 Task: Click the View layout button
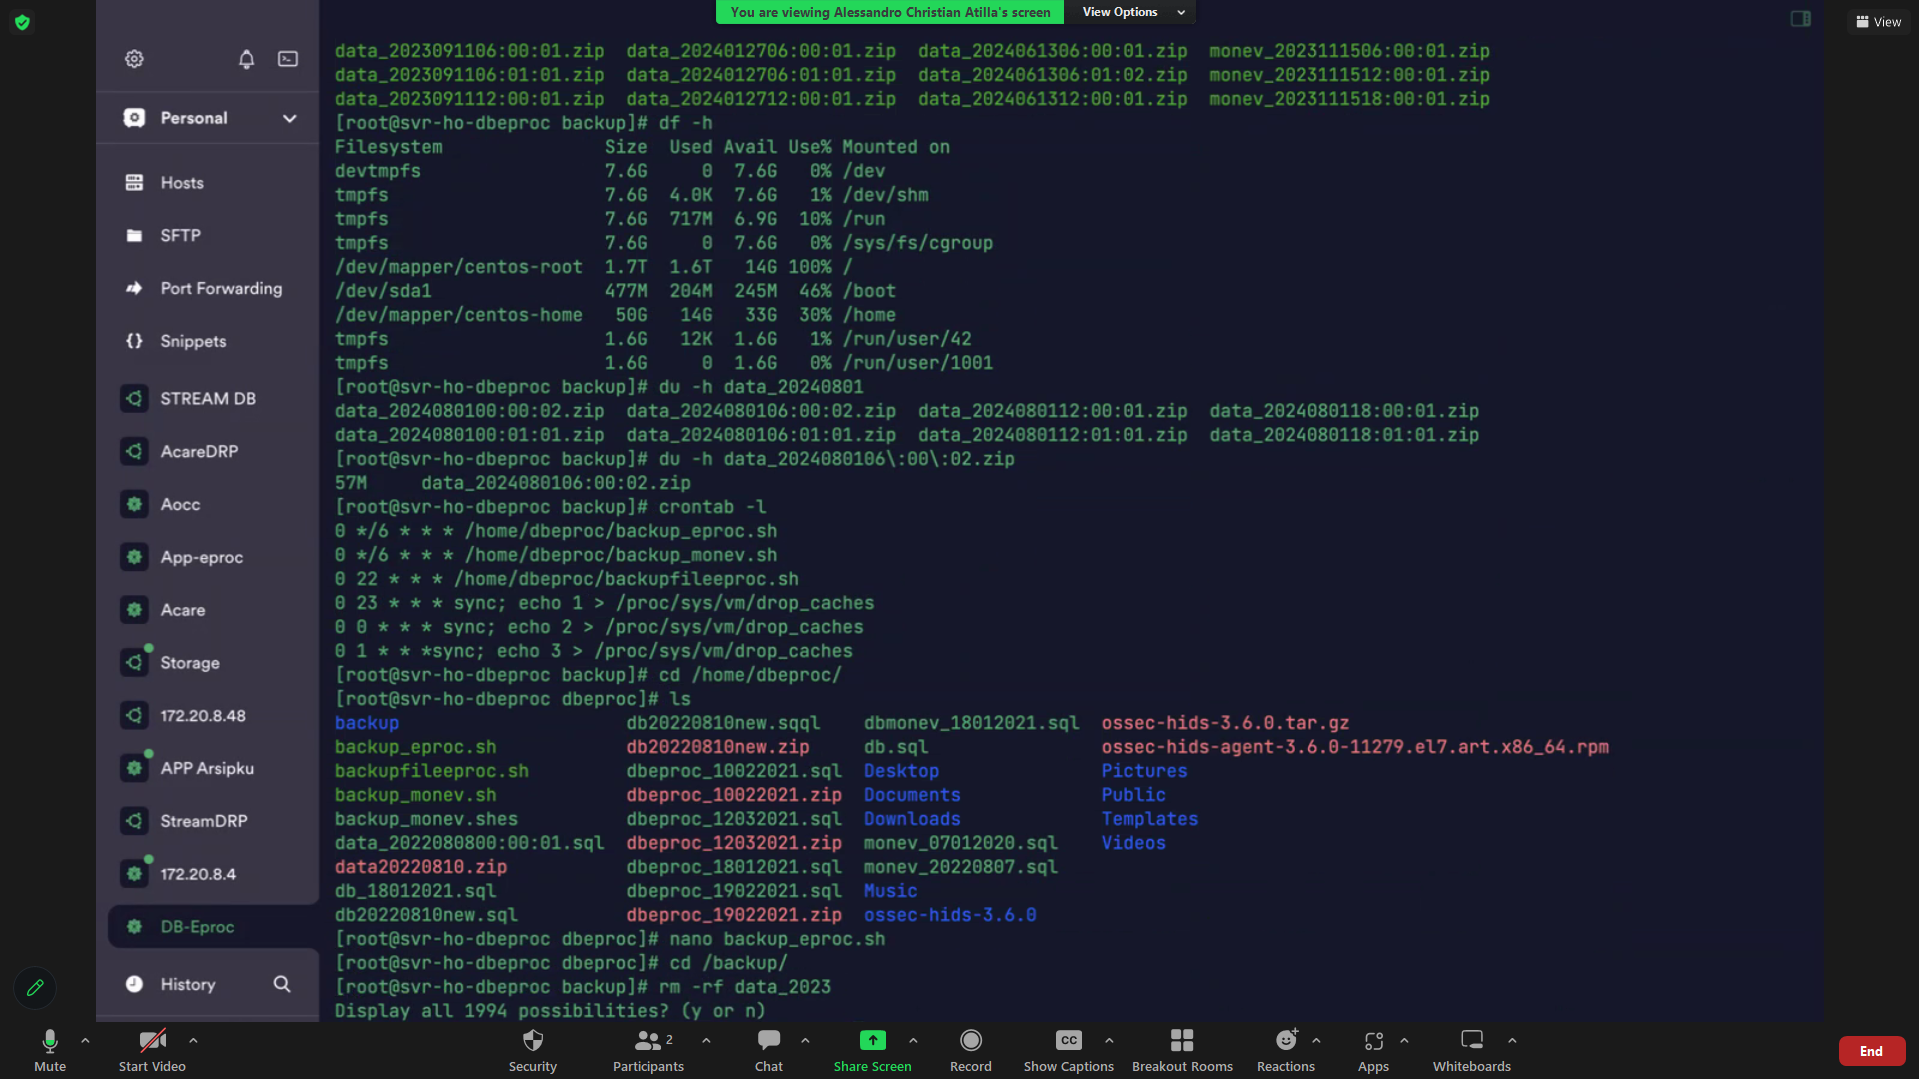pos(1878,22)
